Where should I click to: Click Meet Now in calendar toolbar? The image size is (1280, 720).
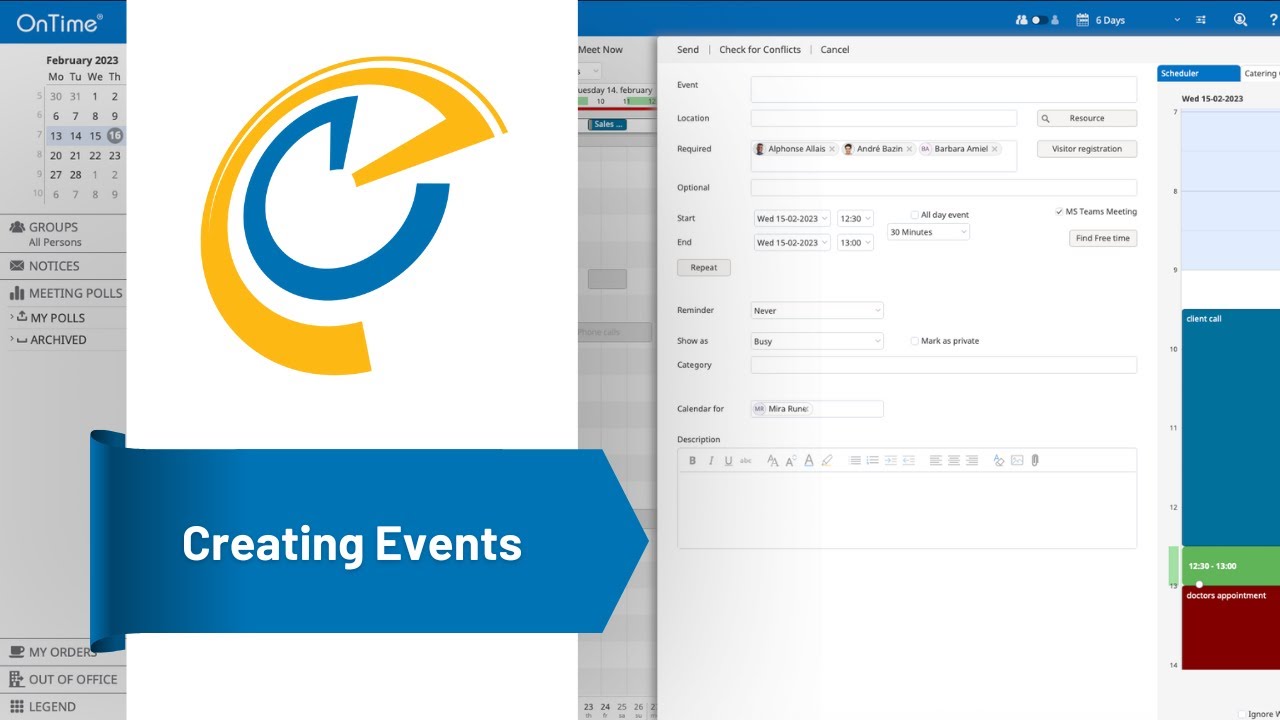tap(600, 49)
